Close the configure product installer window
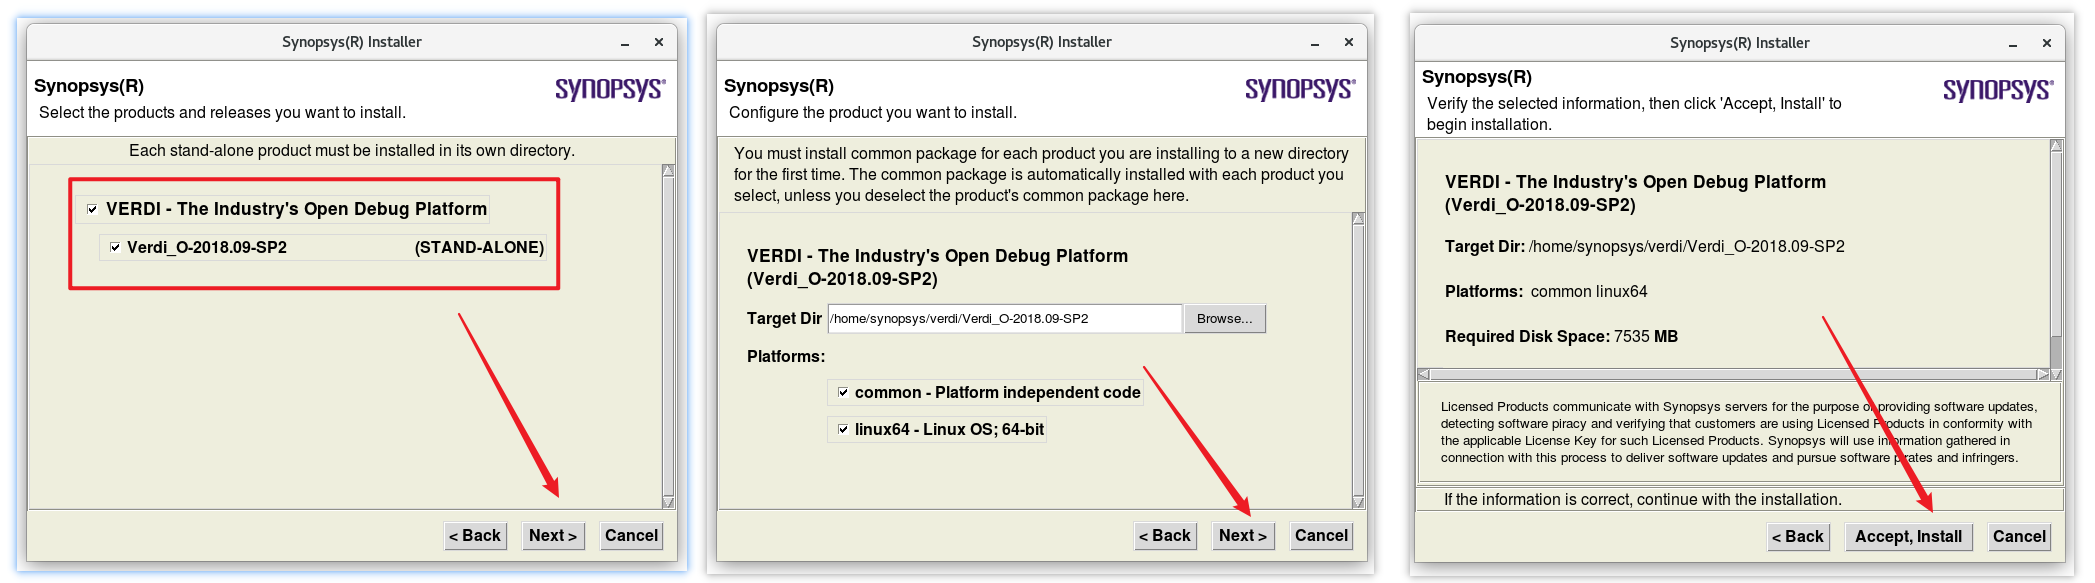Viewport: 2095px width, 583px height. tap(1349, 42)
